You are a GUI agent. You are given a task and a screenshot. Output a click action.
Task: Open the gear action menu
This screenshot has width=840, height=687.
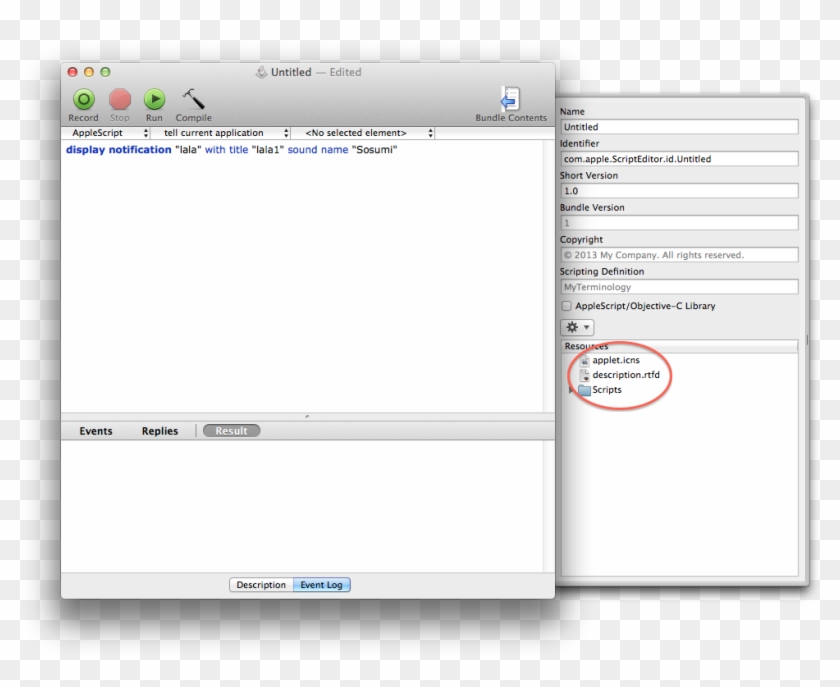click(x=577, y=327)
